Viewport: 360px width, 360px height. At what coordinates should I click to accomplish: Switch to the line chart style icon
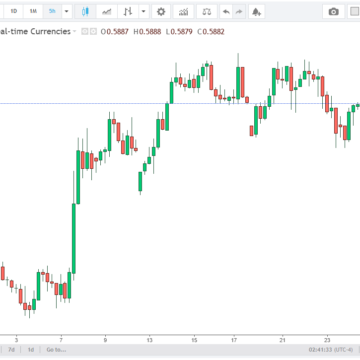pos(107,12)
